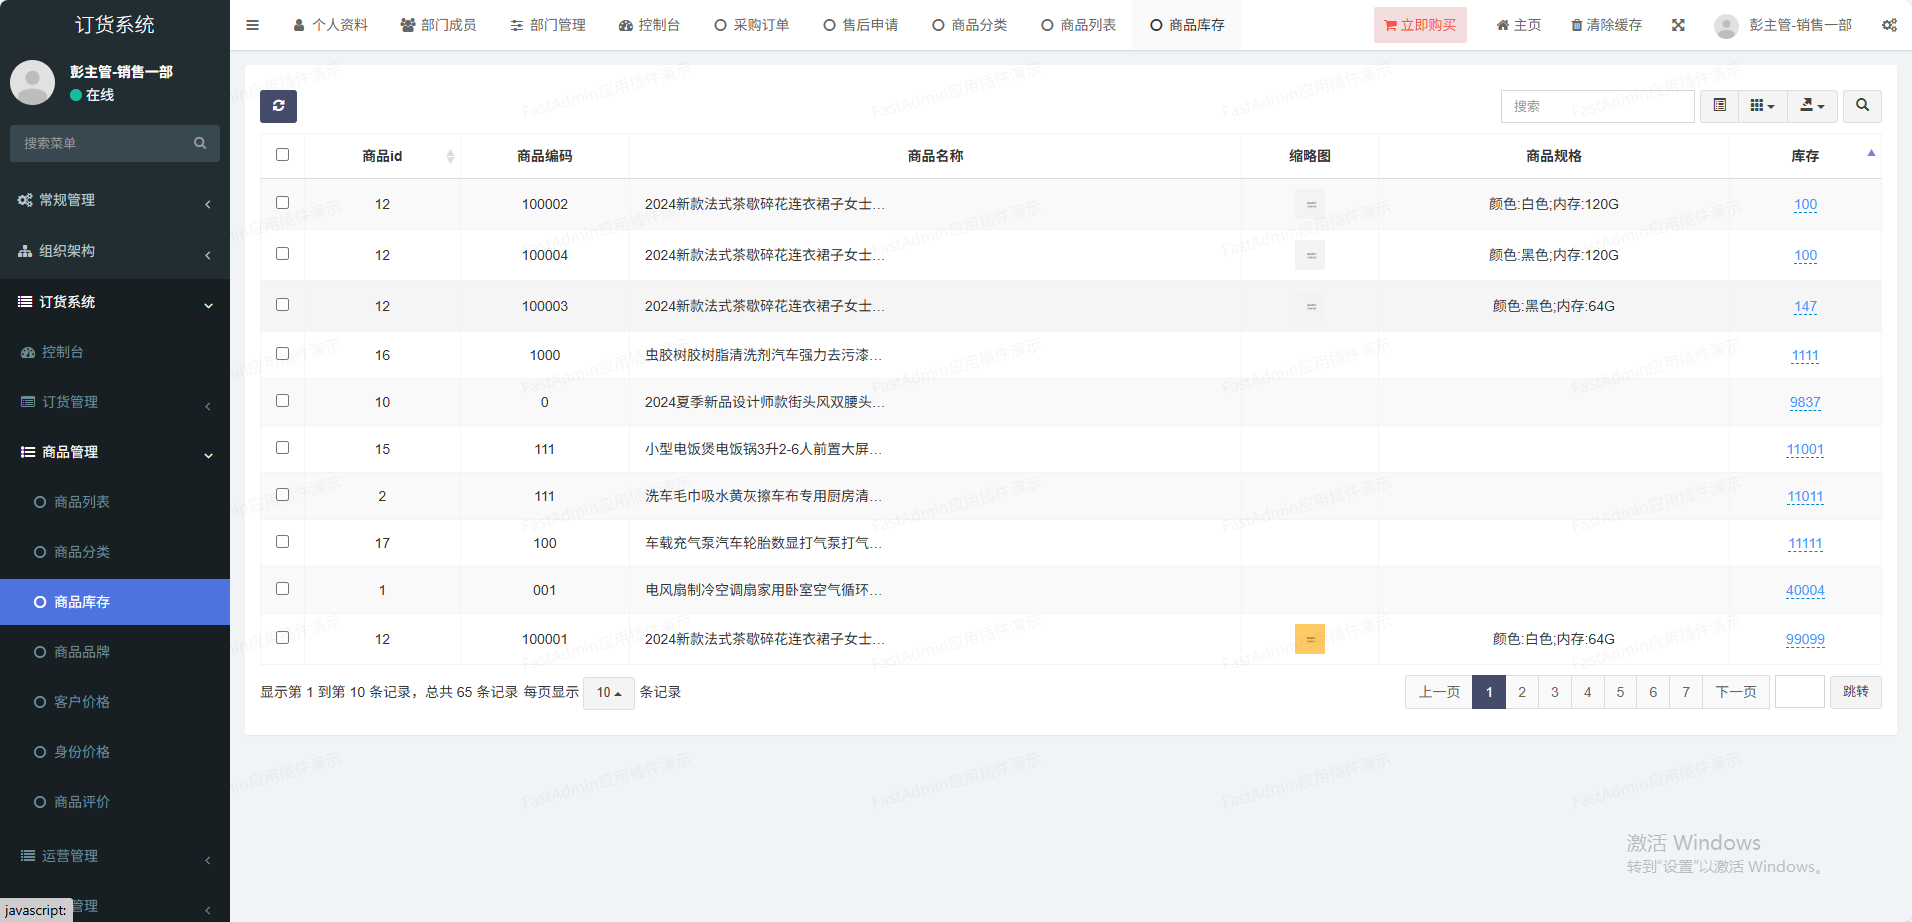Click the red 立即购买 button
The image size is (1912, 922).
(x=1419, y=25)
